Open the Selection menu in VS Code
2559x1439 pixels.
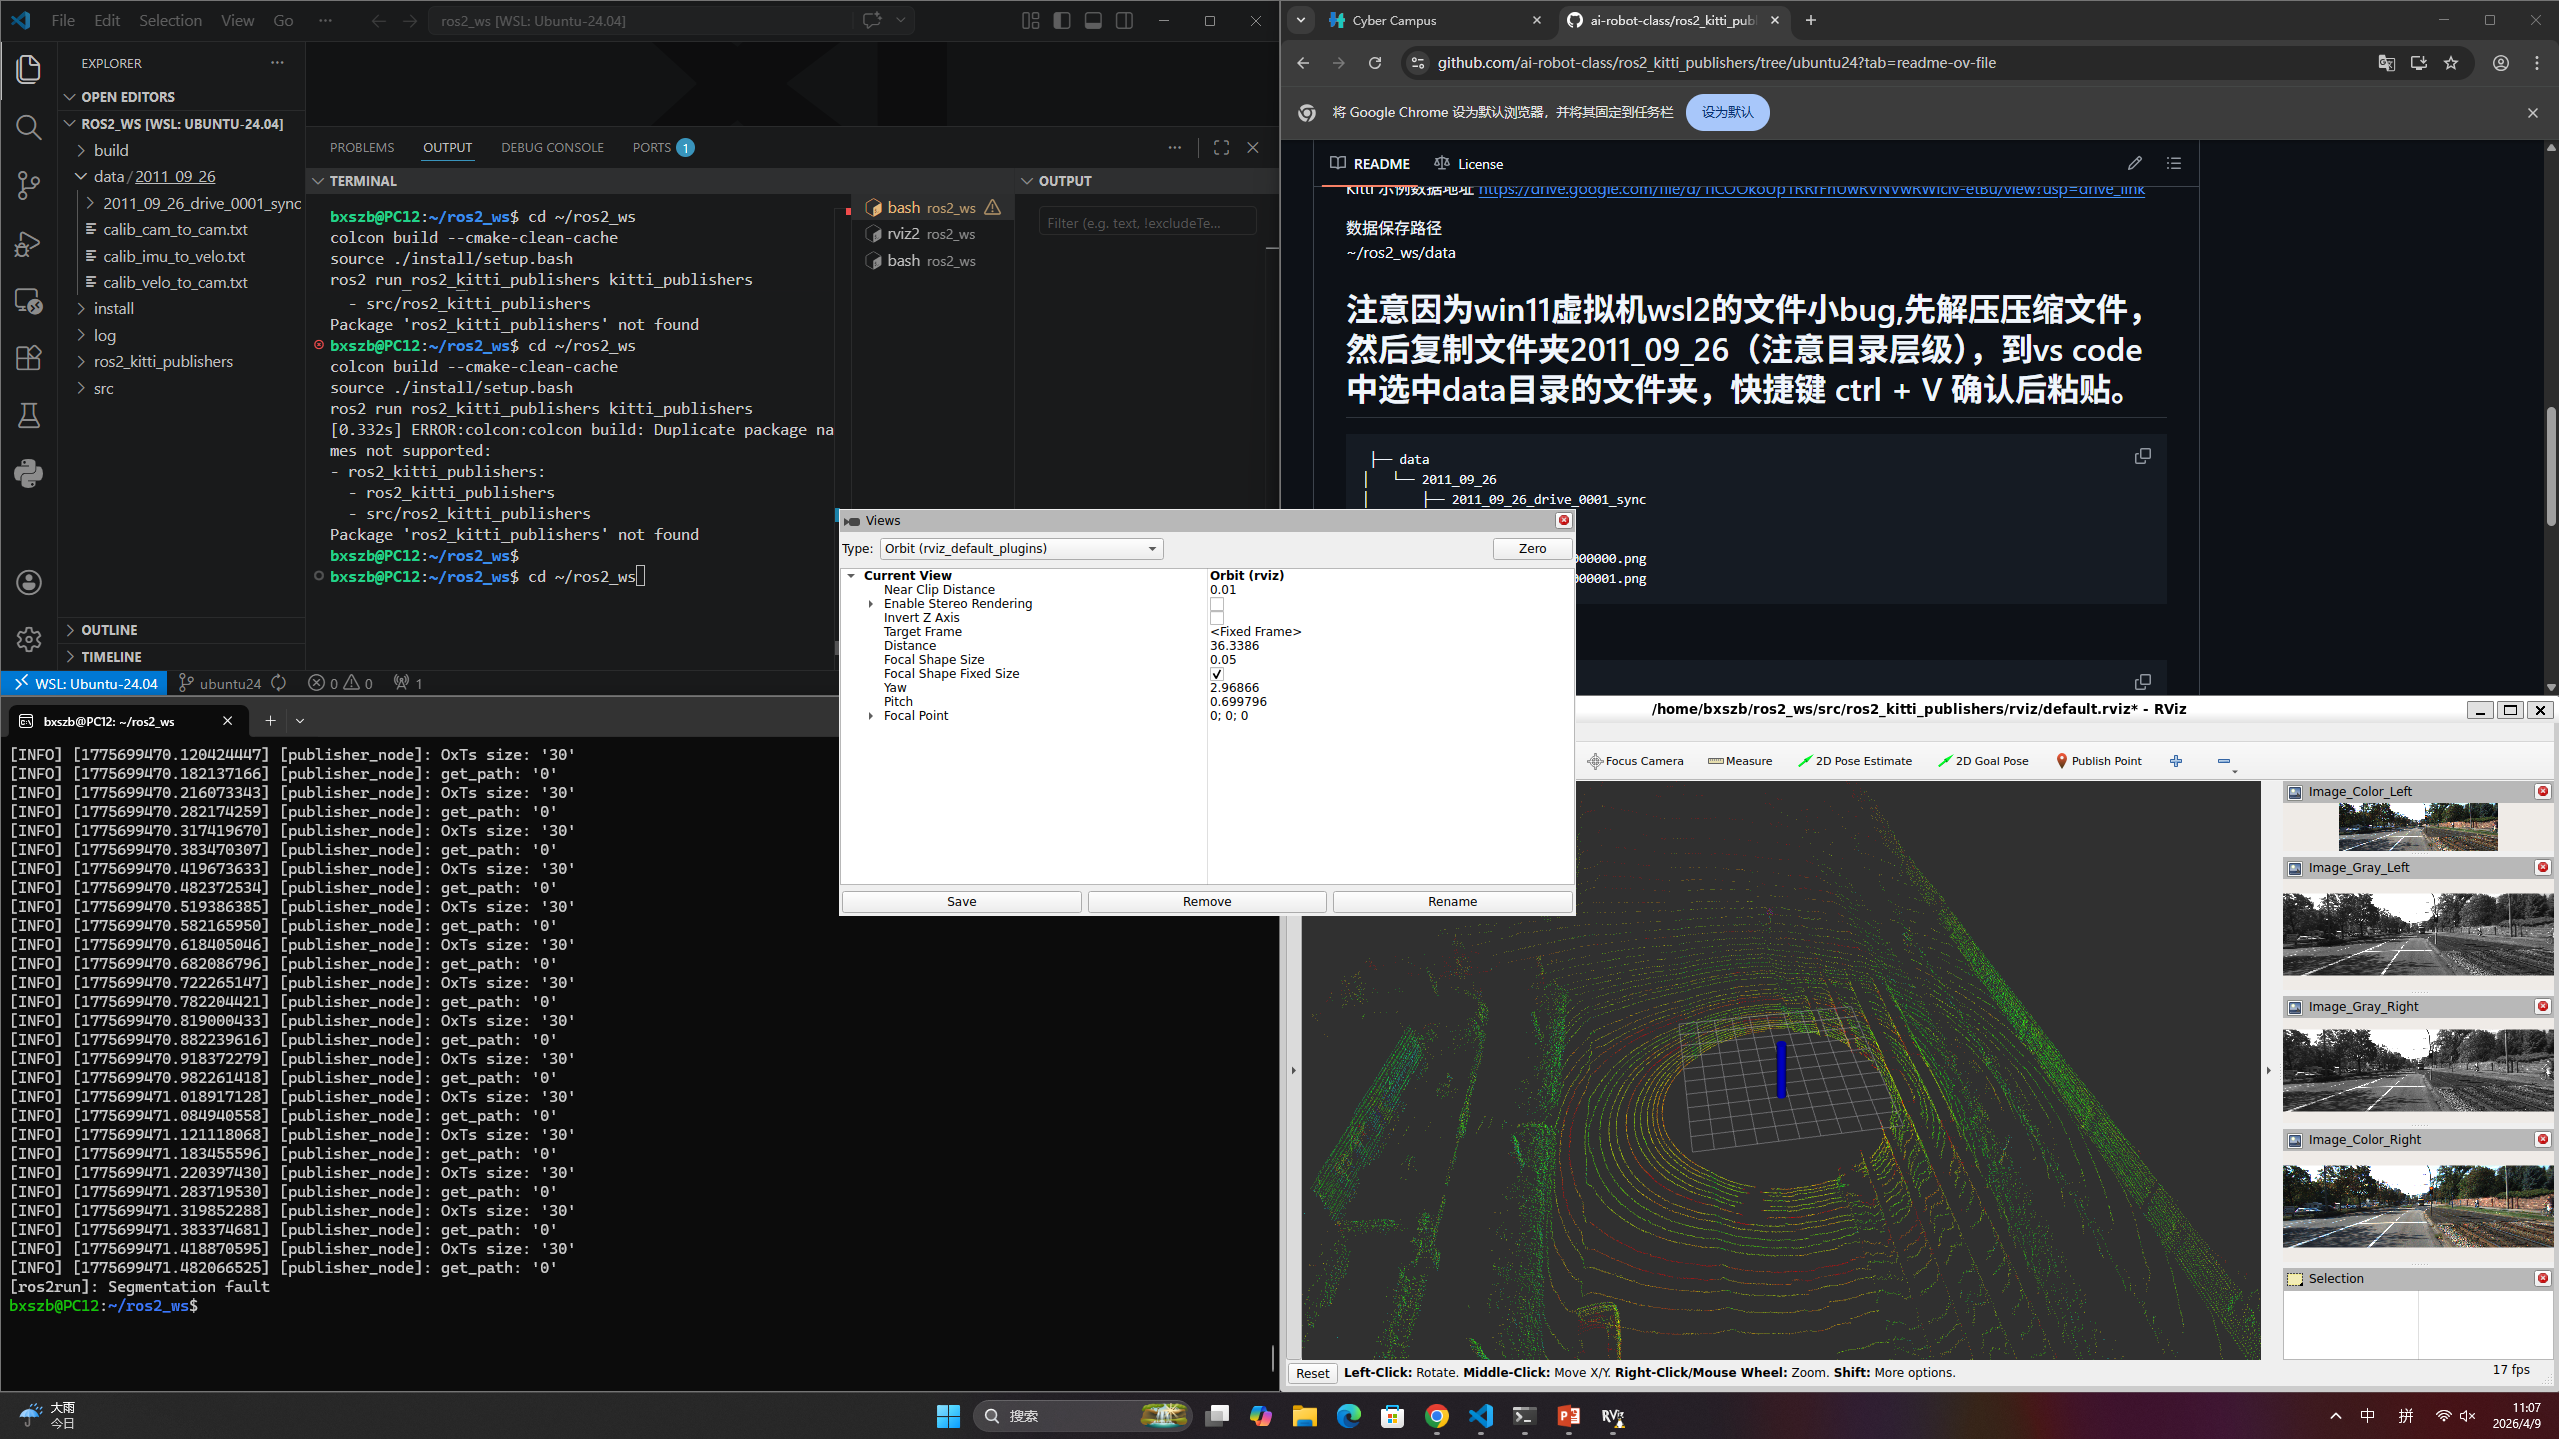pos(170,20)
